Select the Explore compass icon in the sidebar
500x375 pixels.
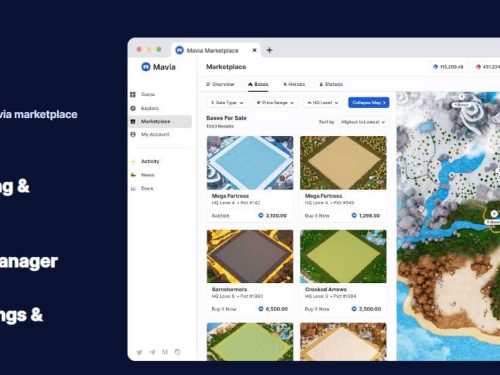coord(133,108)
